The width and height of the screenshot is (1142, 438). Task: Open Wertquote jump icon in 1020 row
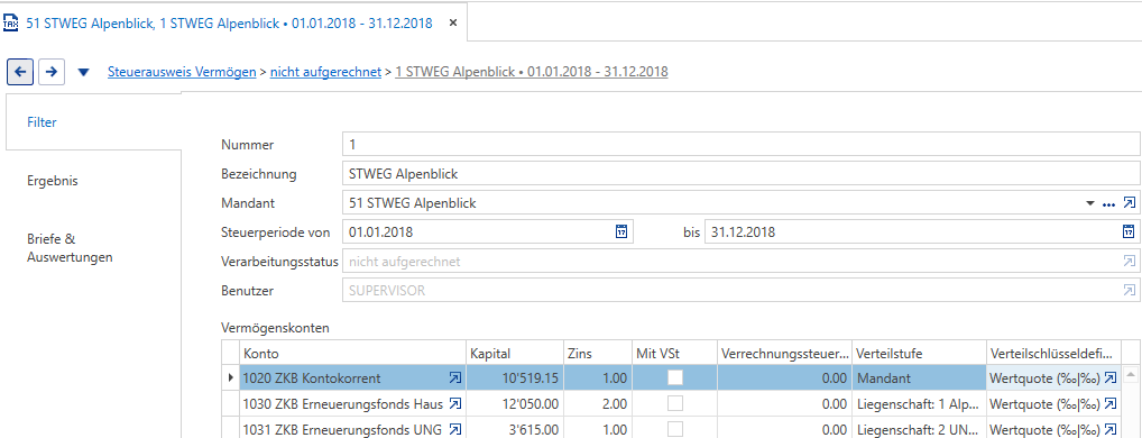pyautogui.click(x=1110, y=378)
